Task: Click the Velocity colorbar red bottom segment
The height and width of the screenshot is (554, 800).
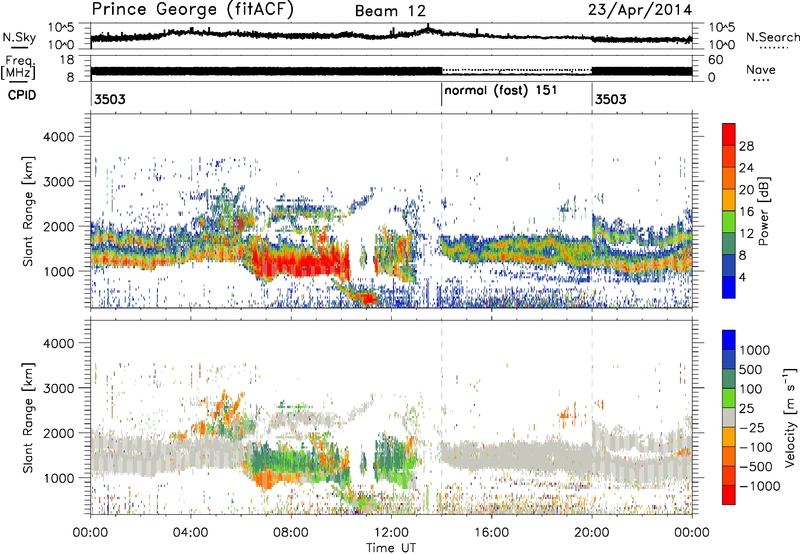Action: click(x=729, y=495)
